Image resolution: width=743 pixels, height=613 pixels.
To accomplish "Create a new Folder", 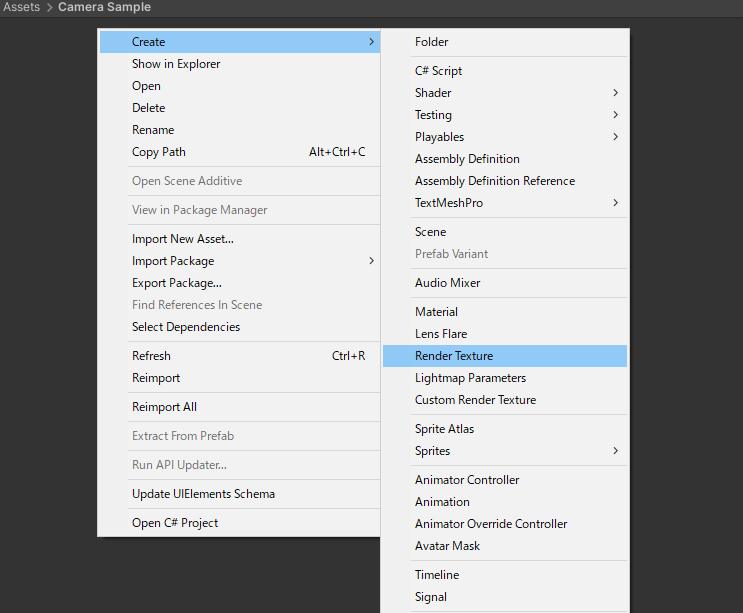I will (505, 42).
